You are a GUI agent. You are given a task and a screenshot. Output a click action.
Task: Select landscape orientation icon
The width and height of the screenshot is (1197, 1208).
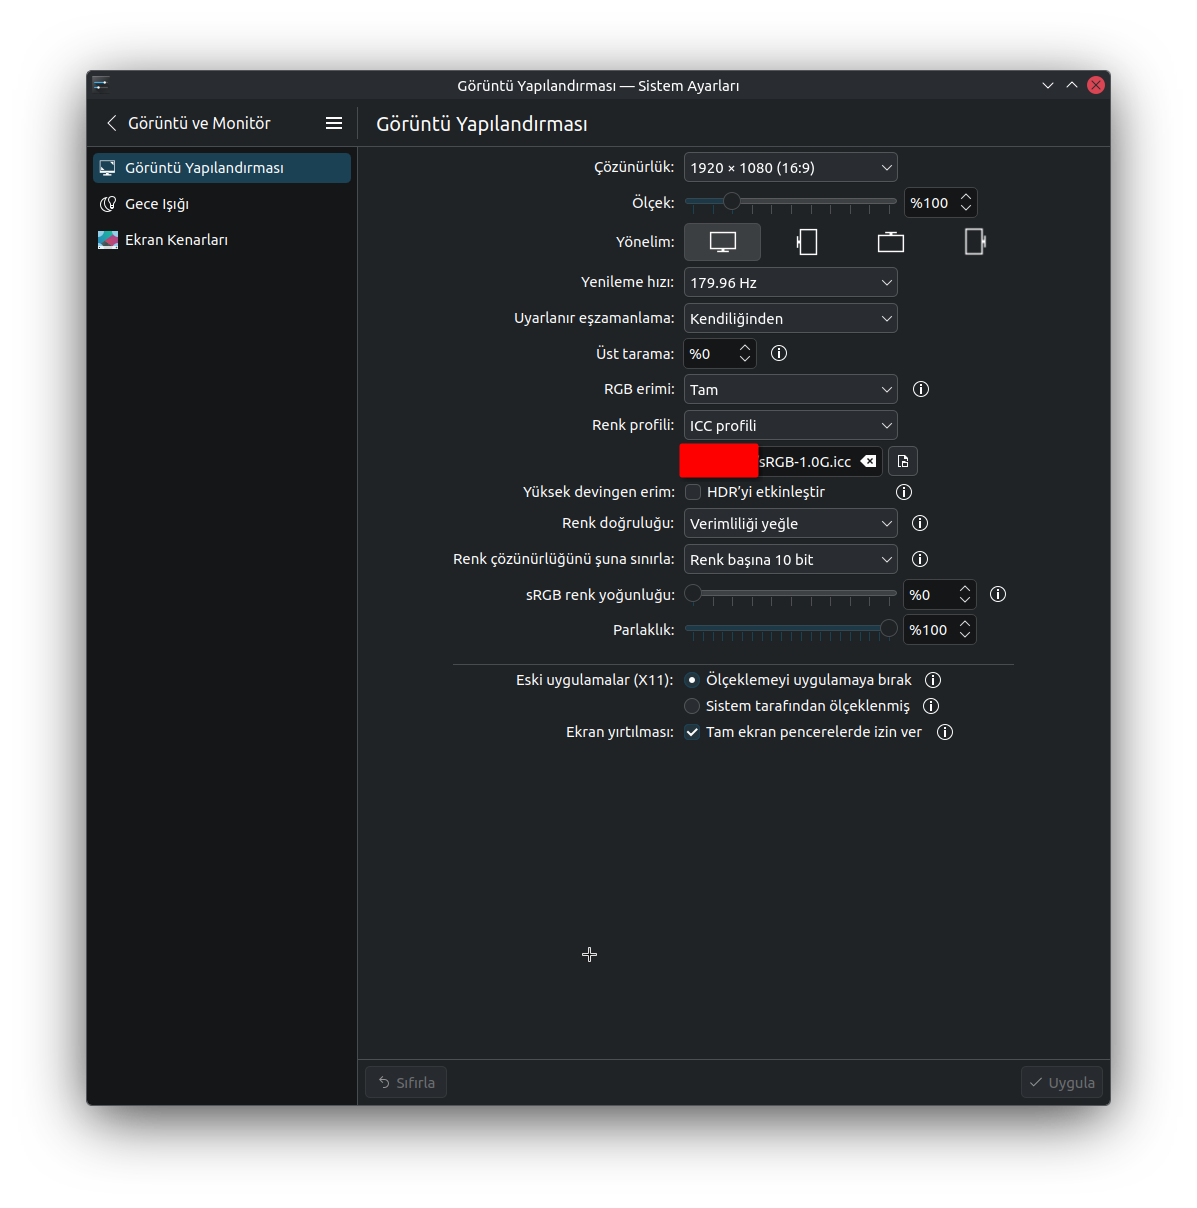pos(722,242)
